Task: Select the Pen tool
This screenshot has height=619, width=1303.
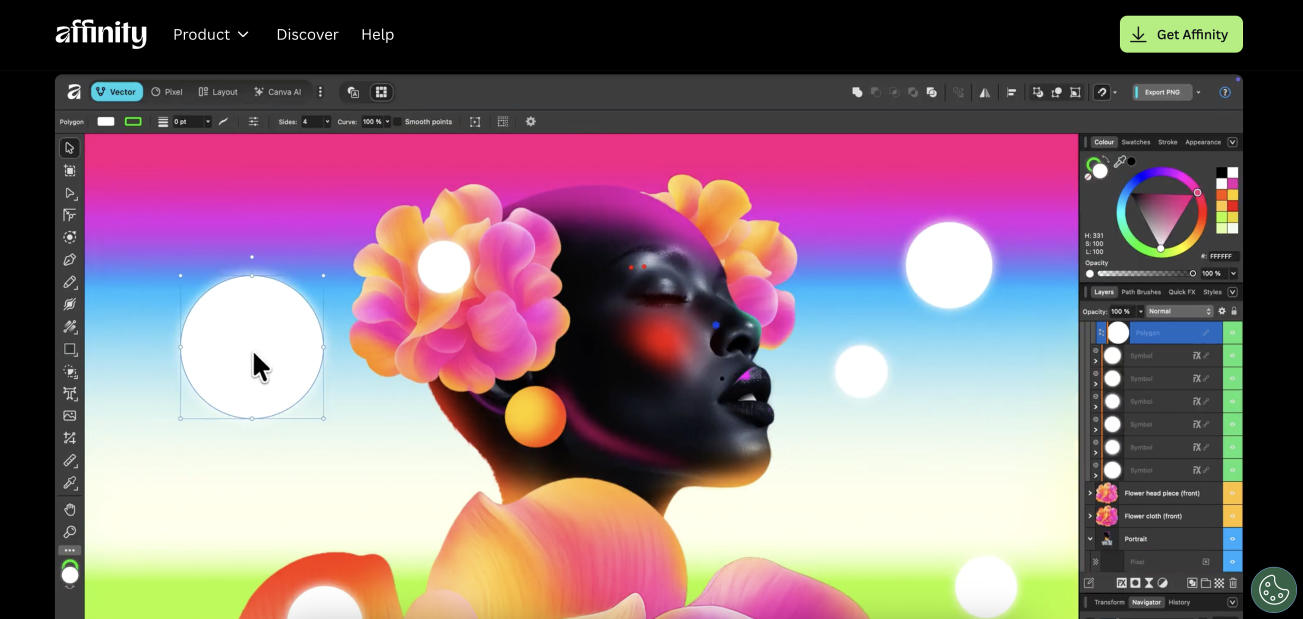Action: click(x=69, y=260)
